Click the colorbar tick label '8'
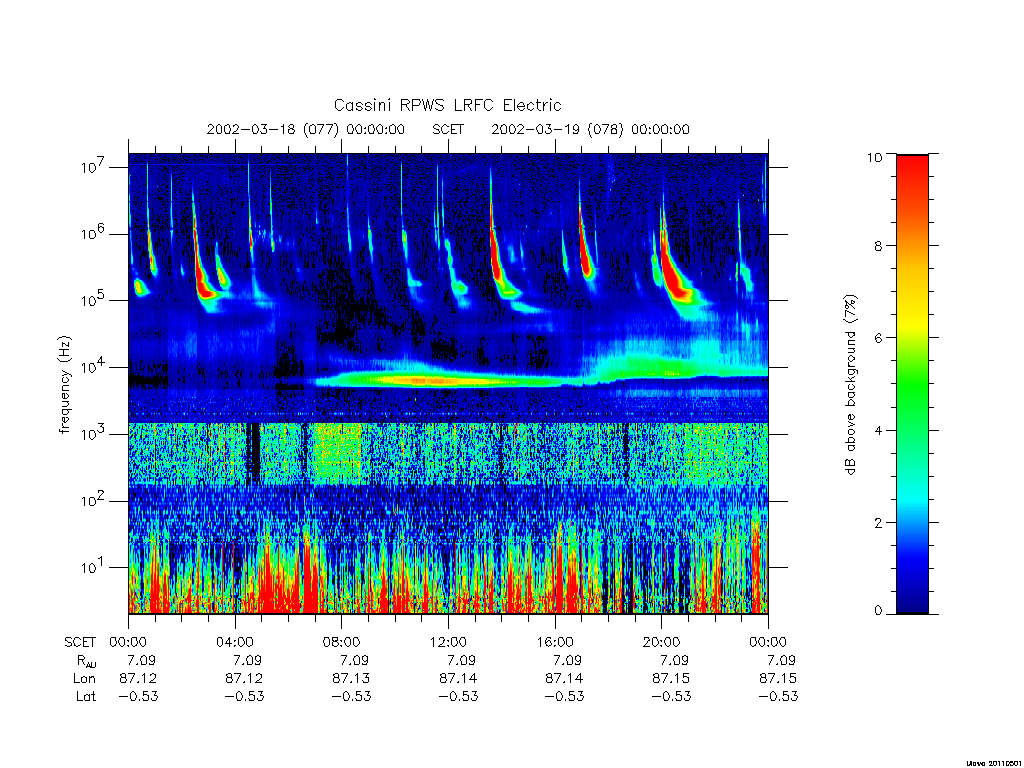 pos(878,246)
